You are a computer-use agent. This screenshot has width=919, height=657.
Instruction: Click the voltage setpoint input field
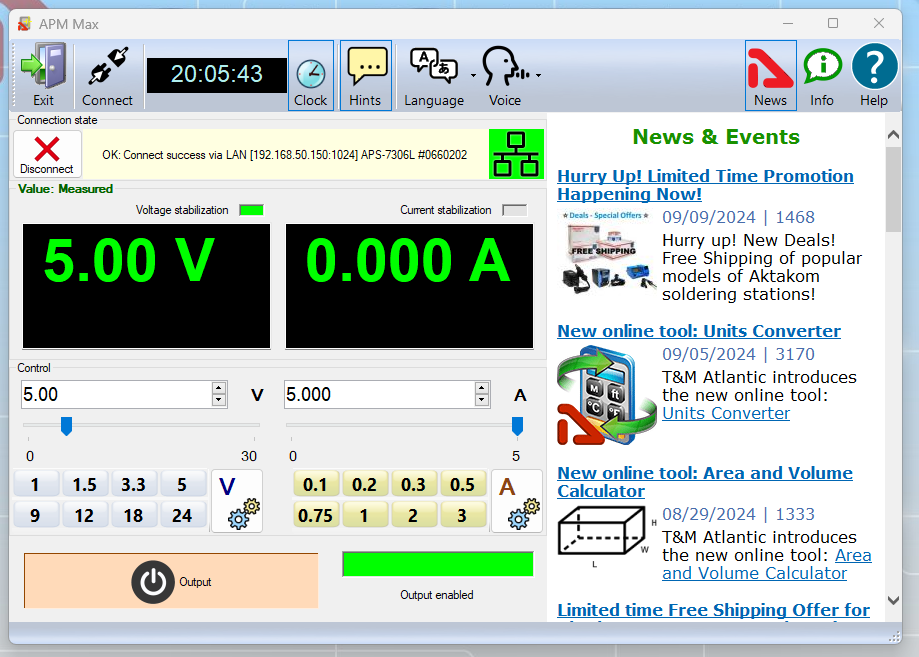116,394
